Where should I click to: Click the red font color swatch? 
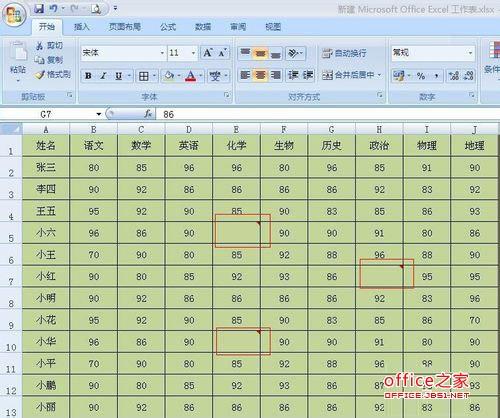[x=191, y=76]
